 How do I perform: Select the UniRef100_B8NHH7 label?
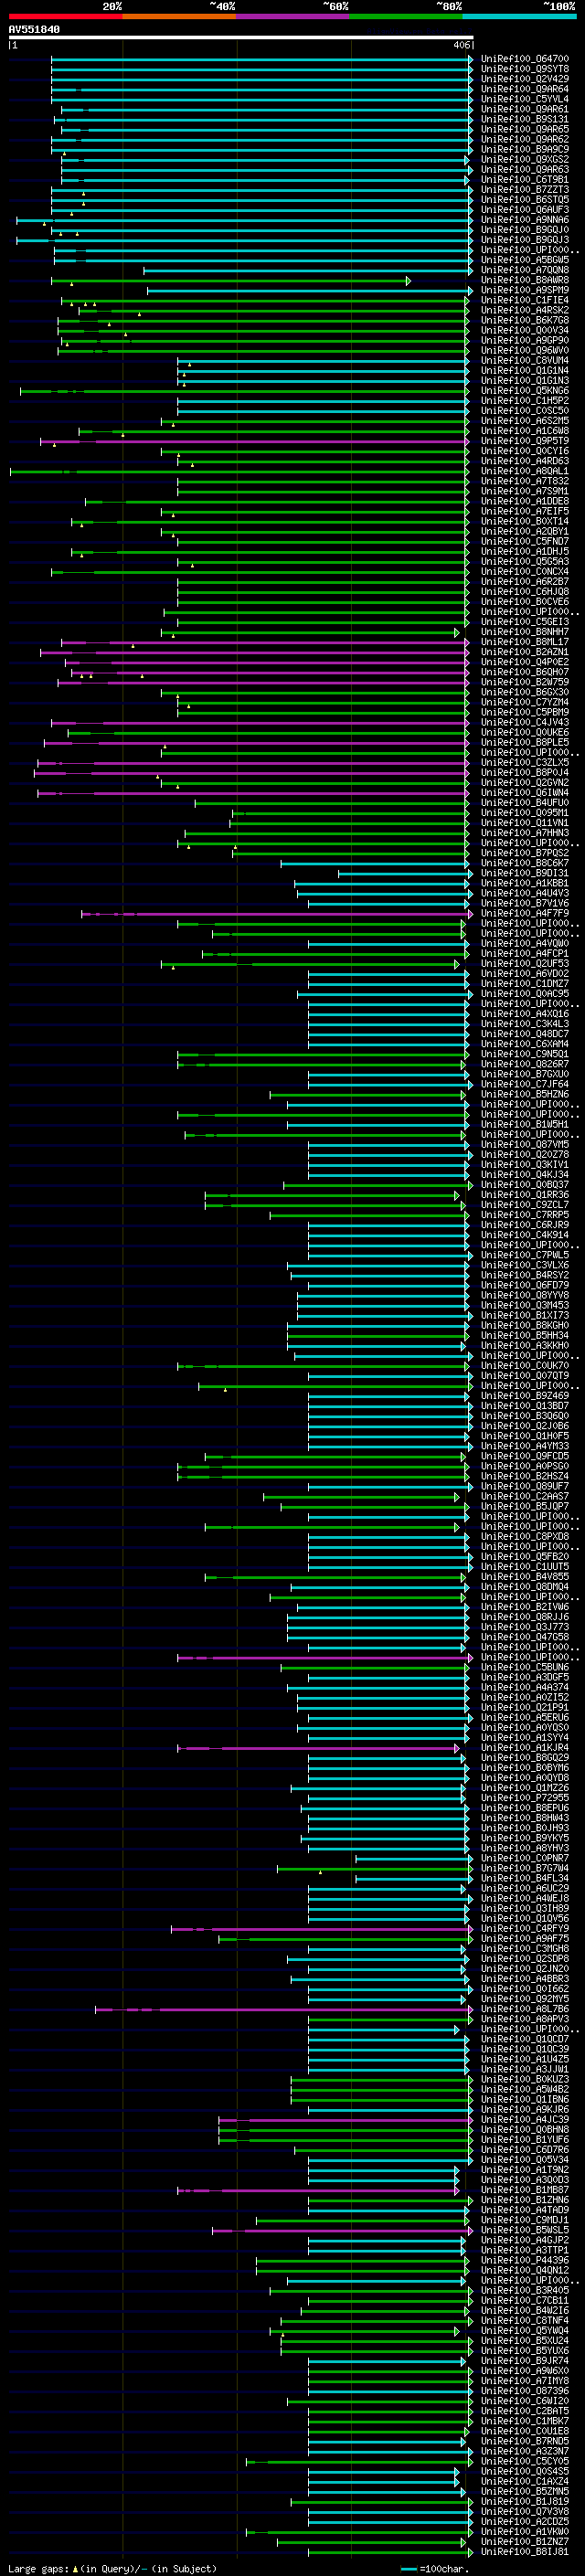[x=524, y=632]
